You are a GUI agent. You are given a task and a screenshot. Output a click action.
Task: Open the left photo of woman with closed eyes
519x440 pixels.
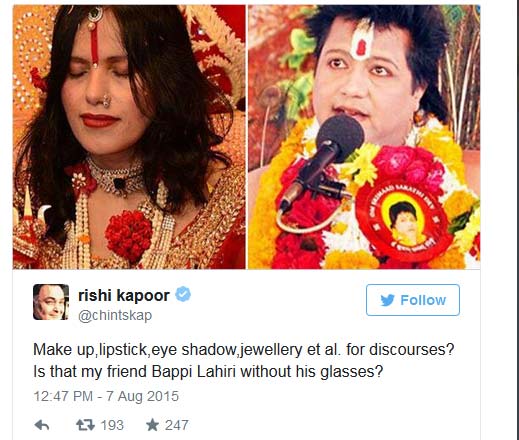coord(129,137)
